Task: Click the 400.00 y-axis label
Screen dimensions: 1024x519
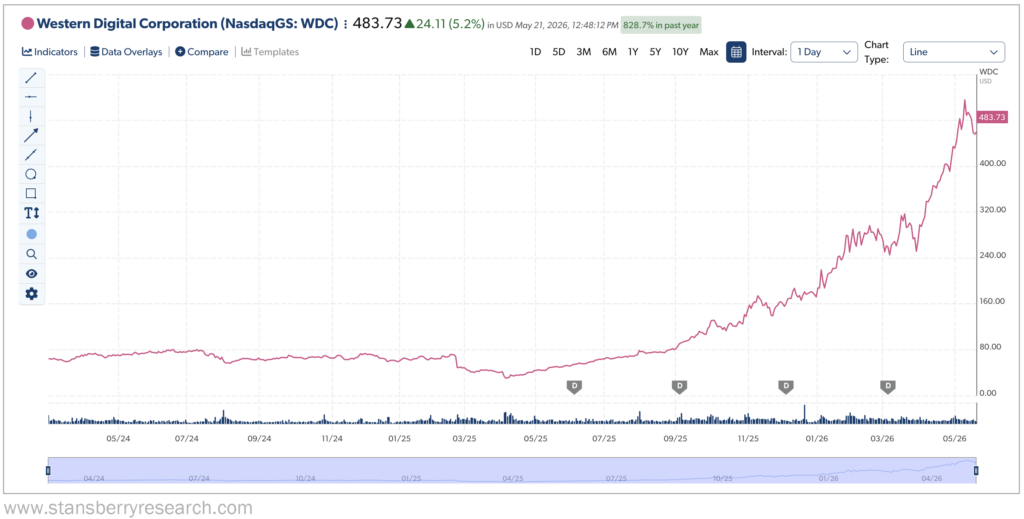Action: pyautogui.click(x=993, y=163)
